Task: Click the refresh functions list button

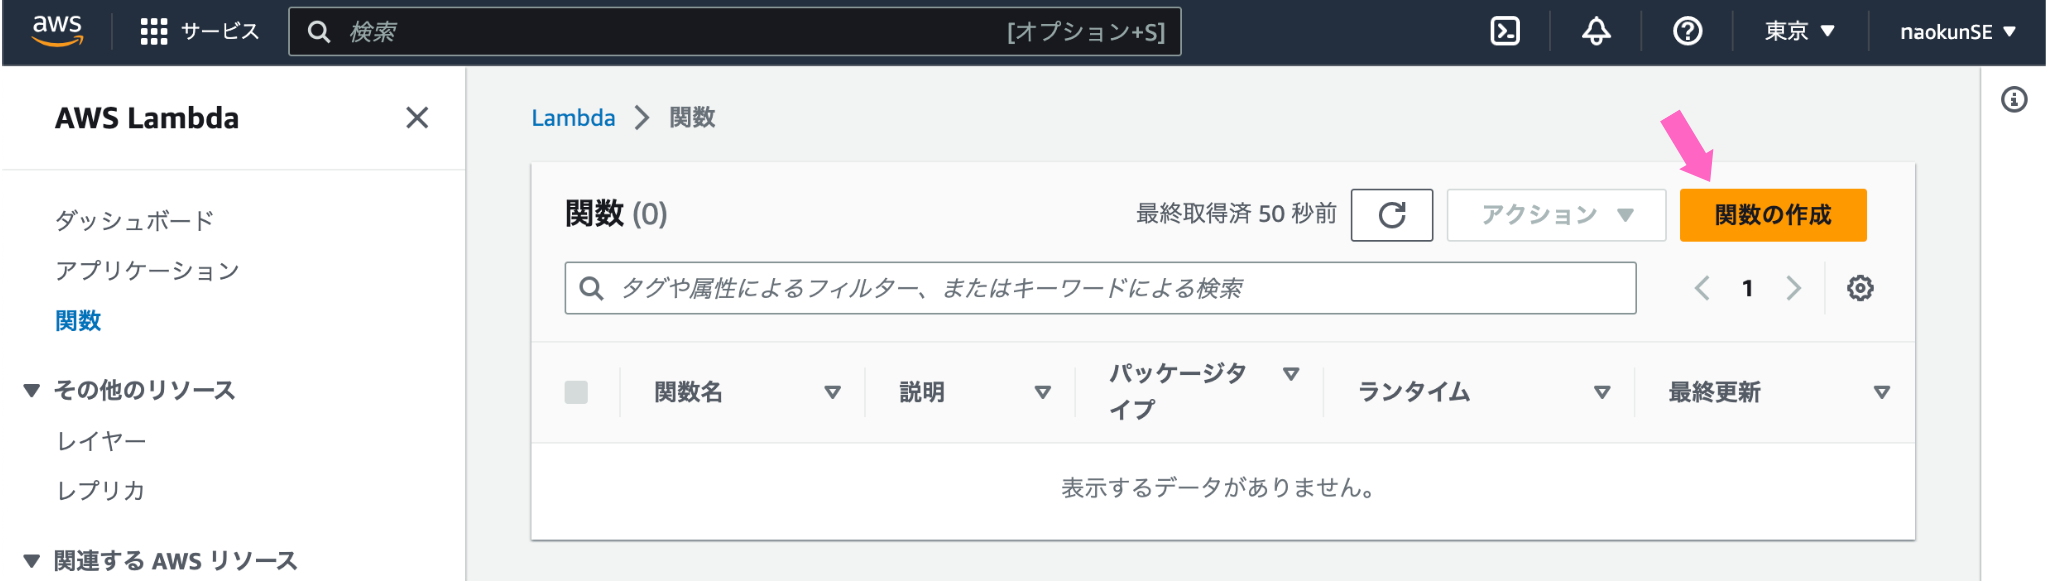Action: [1392, 215]
